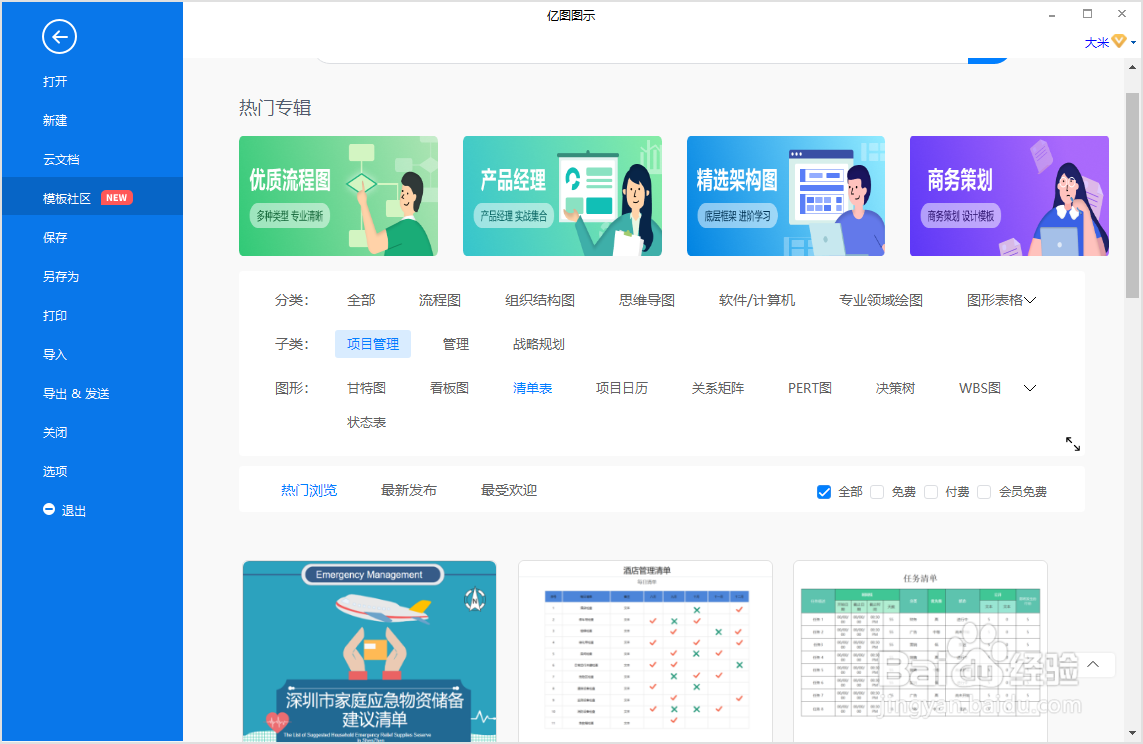Open the account dropdown beside 大米
The height and width of the screenshot is (744, 1143).
(x=1134, y=42)
